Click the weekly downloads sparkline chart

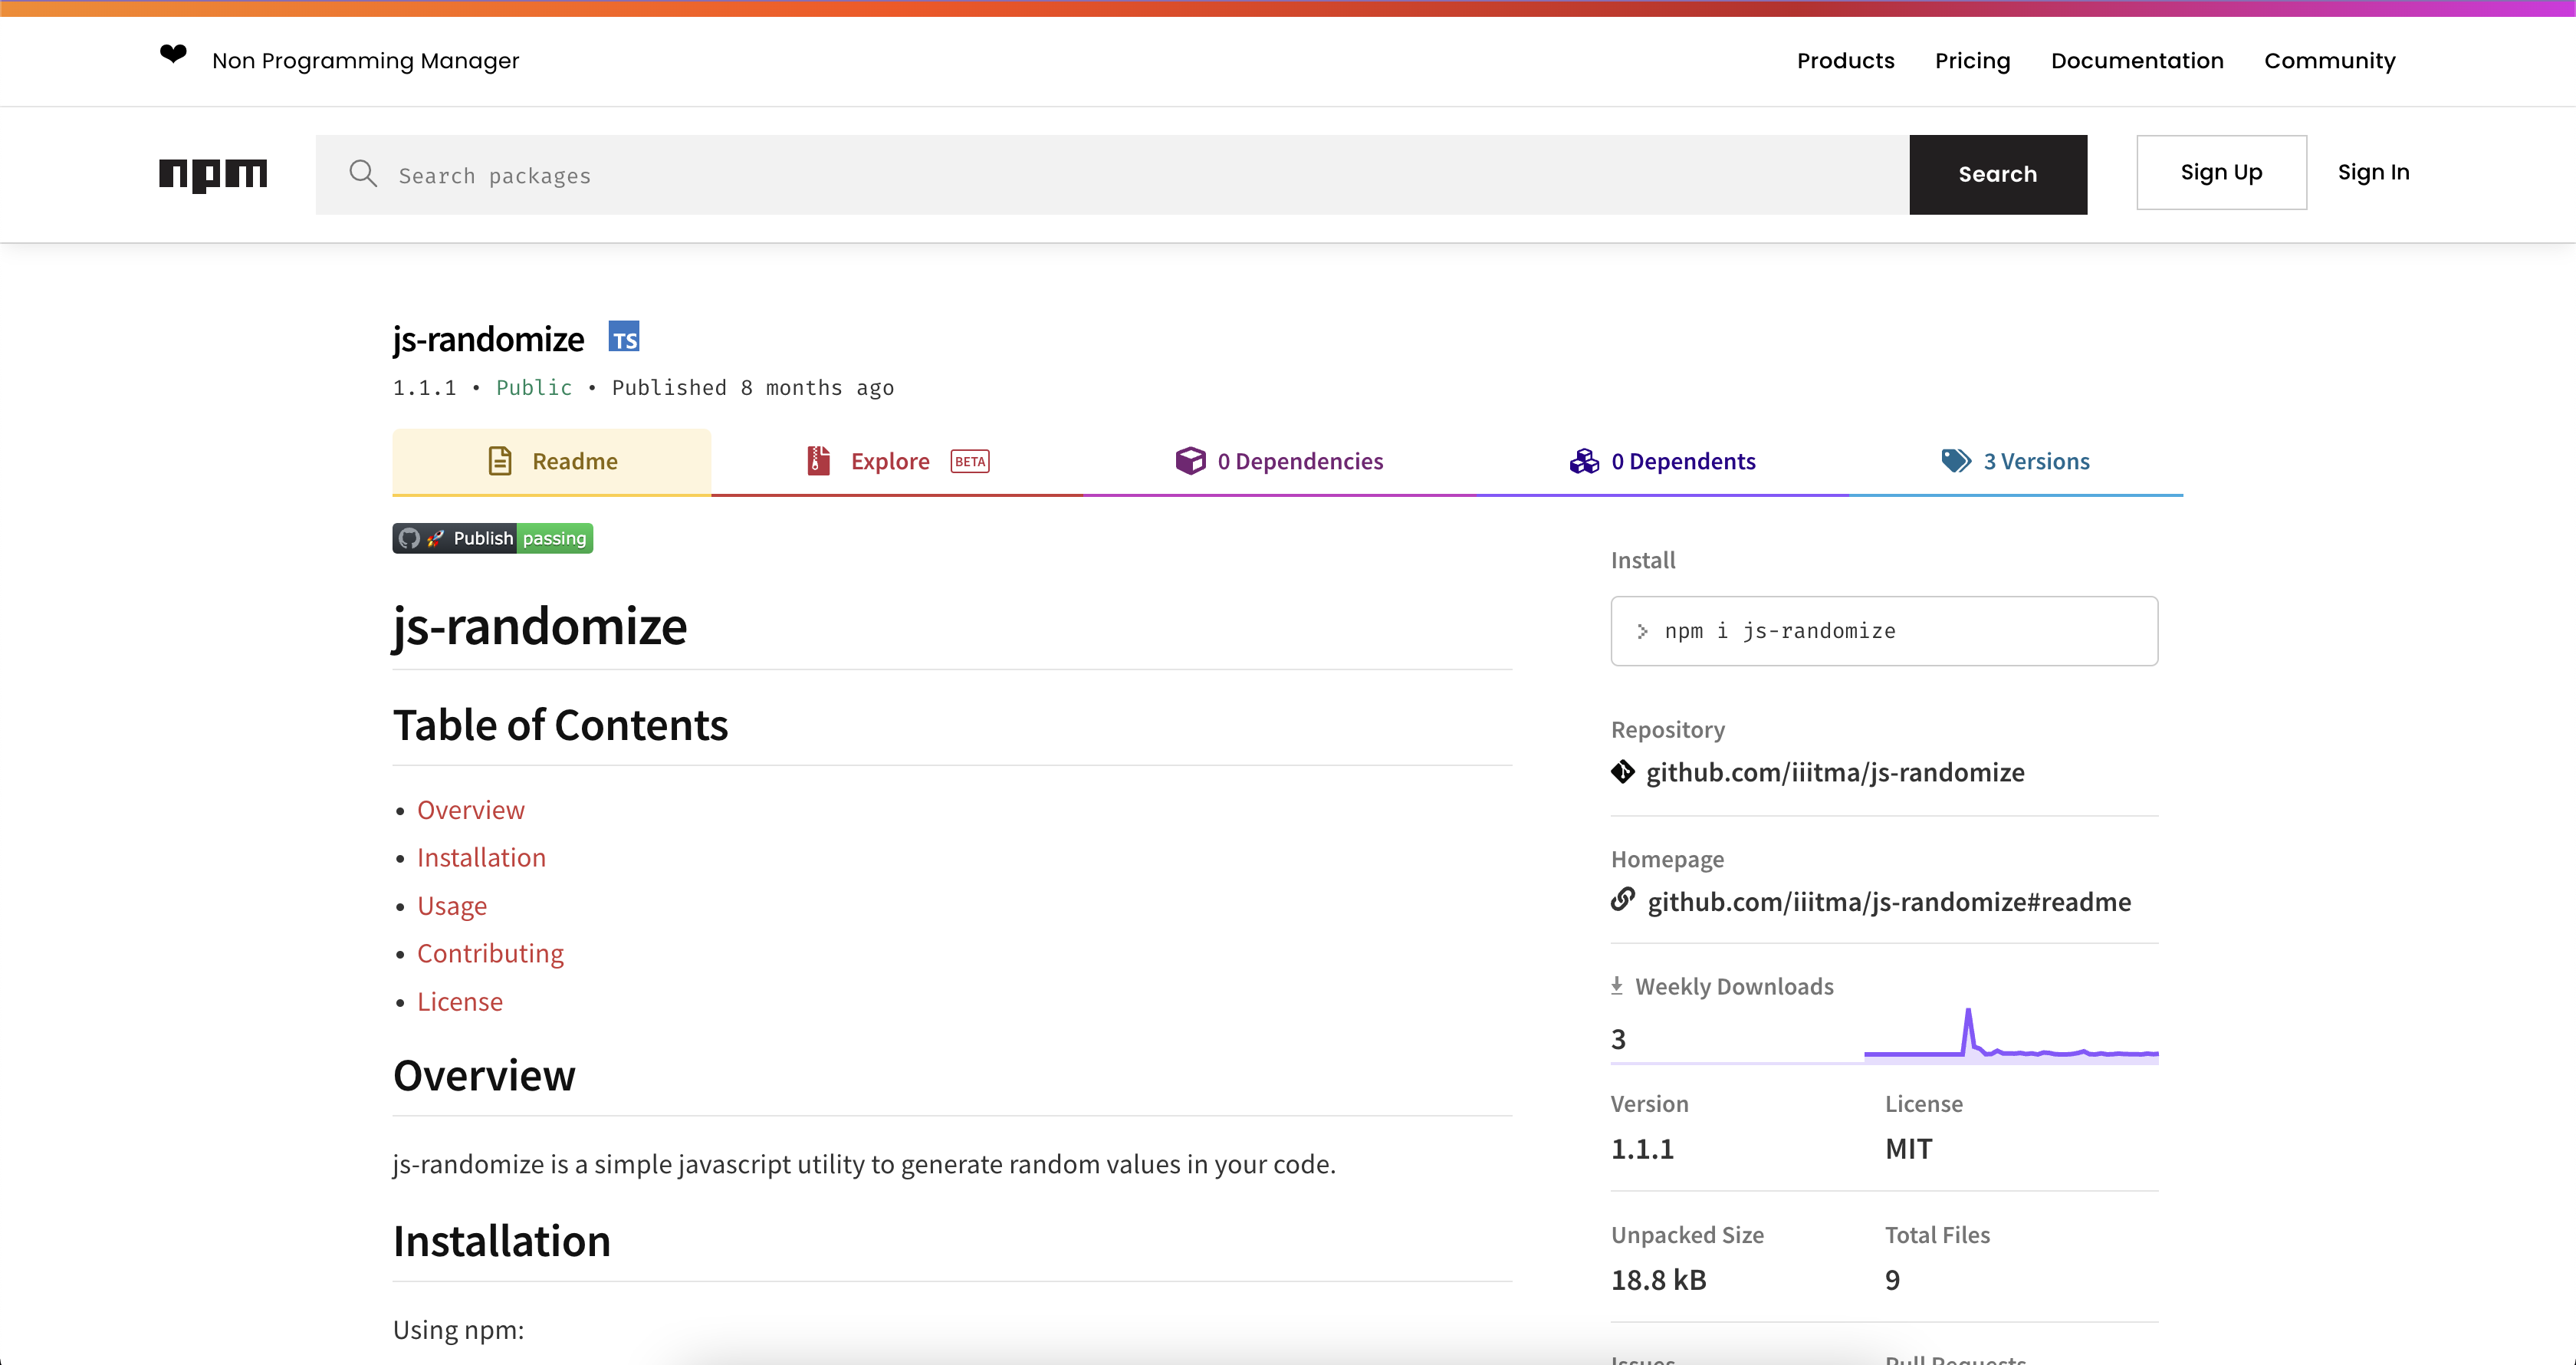tap(2010, 1035)
